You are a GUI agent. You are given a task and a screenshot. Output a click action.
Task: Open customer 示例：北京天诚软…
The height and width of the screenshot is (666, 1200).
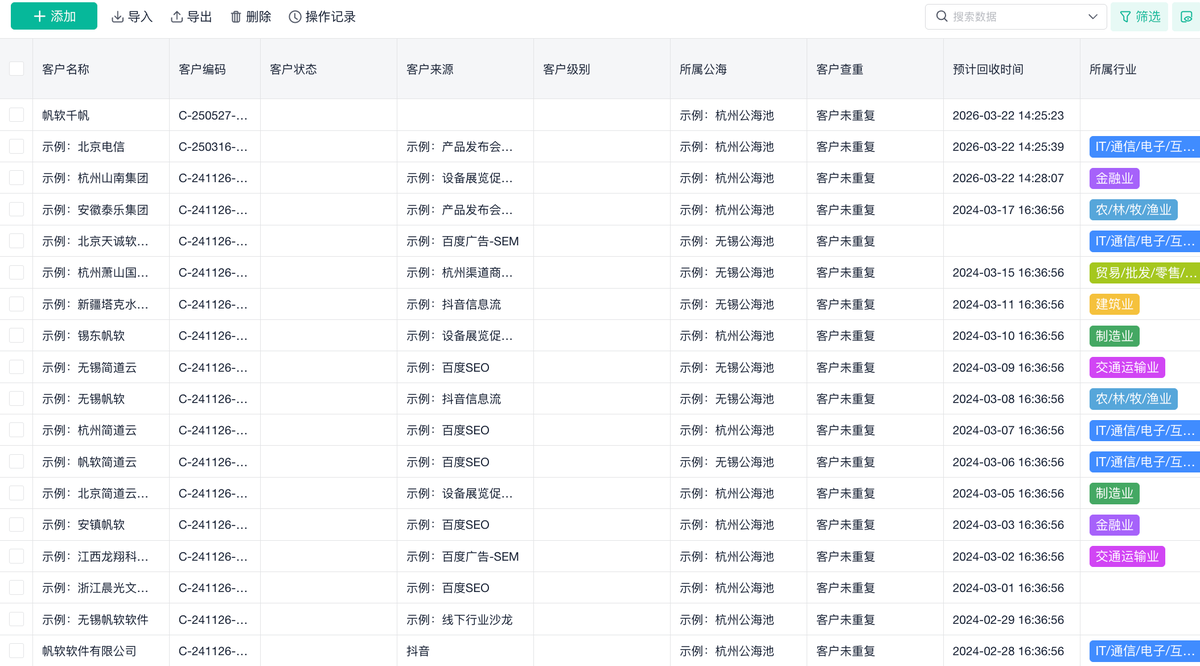(95, 241)
